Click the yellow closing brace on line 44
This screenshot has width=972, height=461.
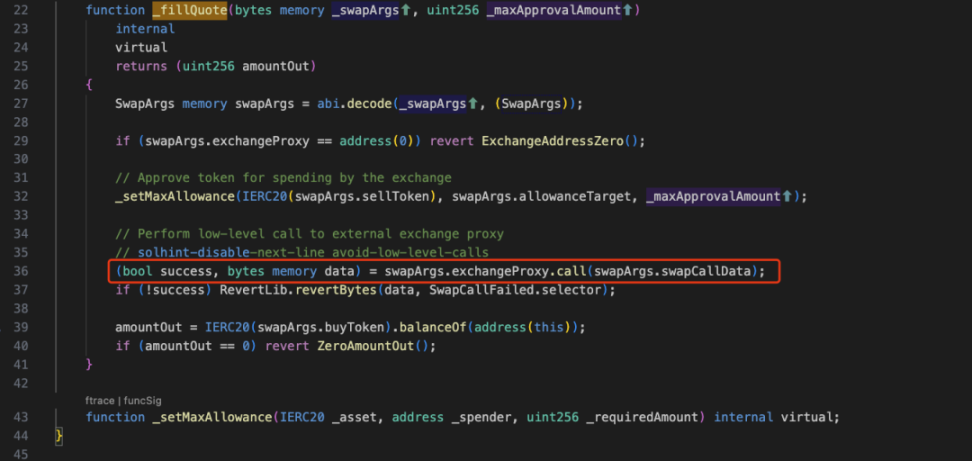coord(60,436)
